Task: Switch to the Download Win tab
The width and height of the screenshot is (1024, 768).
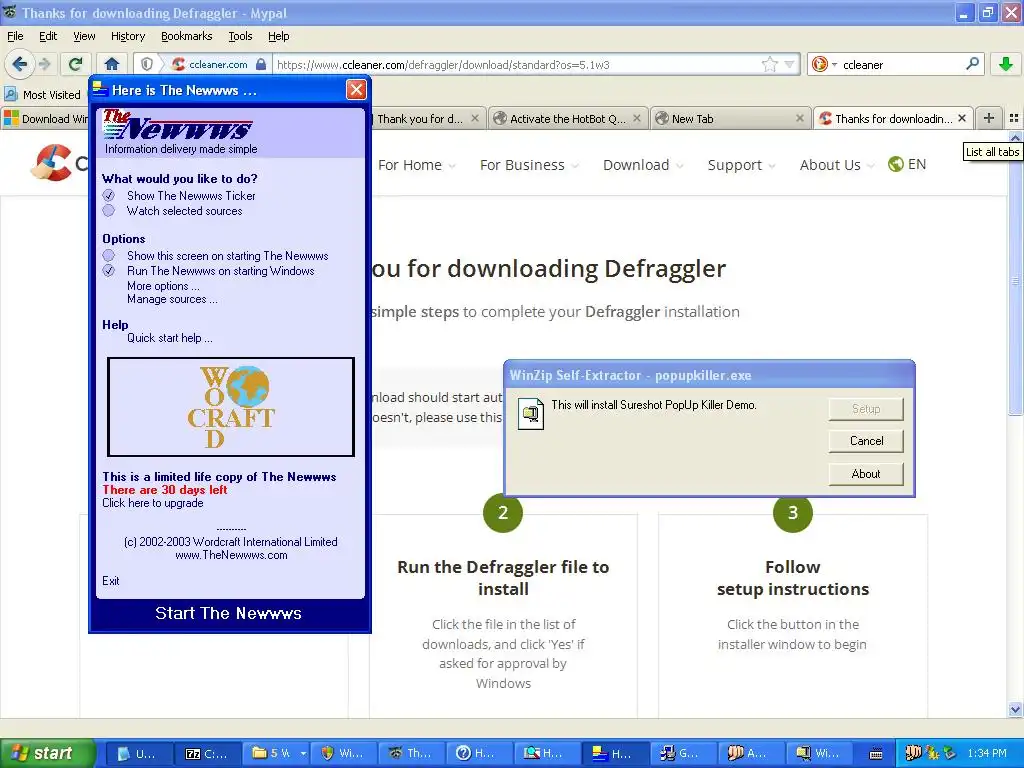Action: 46,119
